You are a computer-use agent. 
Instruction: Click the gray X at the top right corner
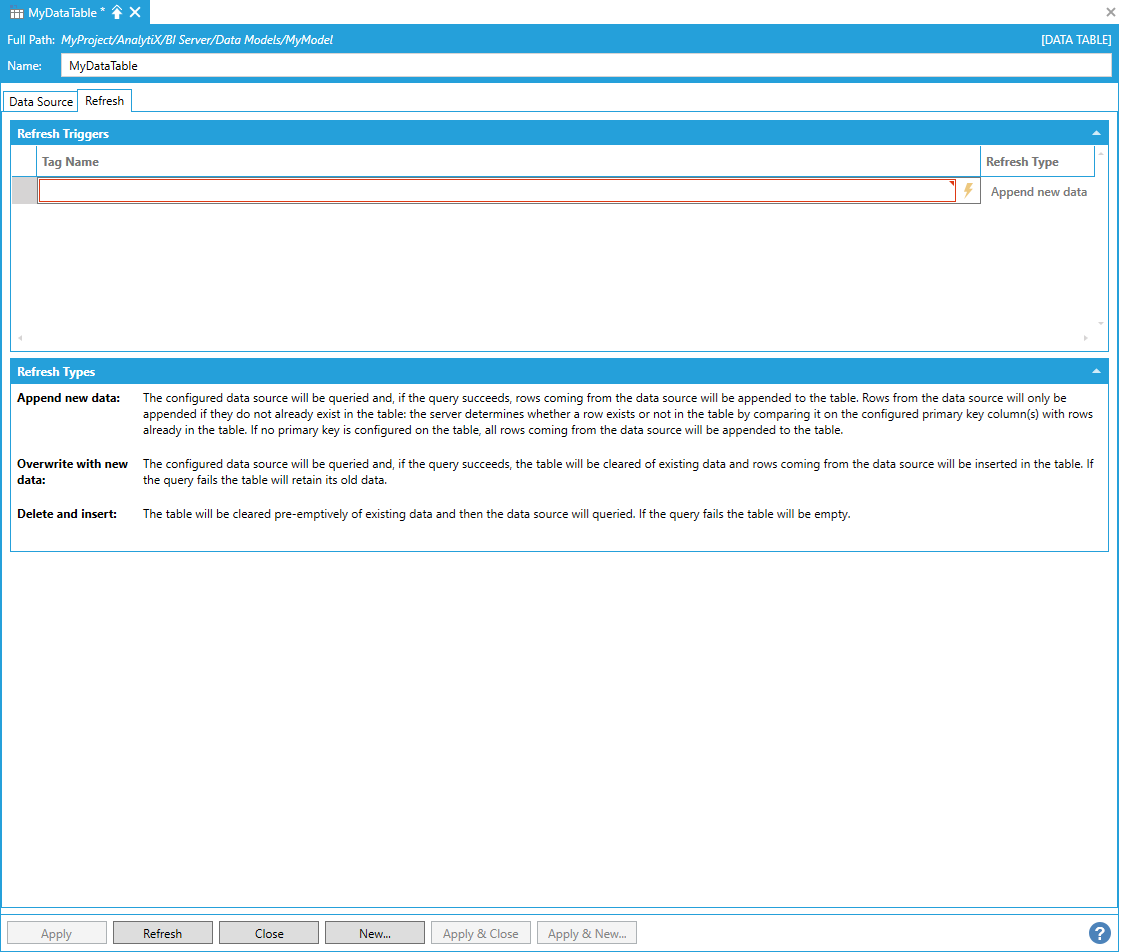1110,12
